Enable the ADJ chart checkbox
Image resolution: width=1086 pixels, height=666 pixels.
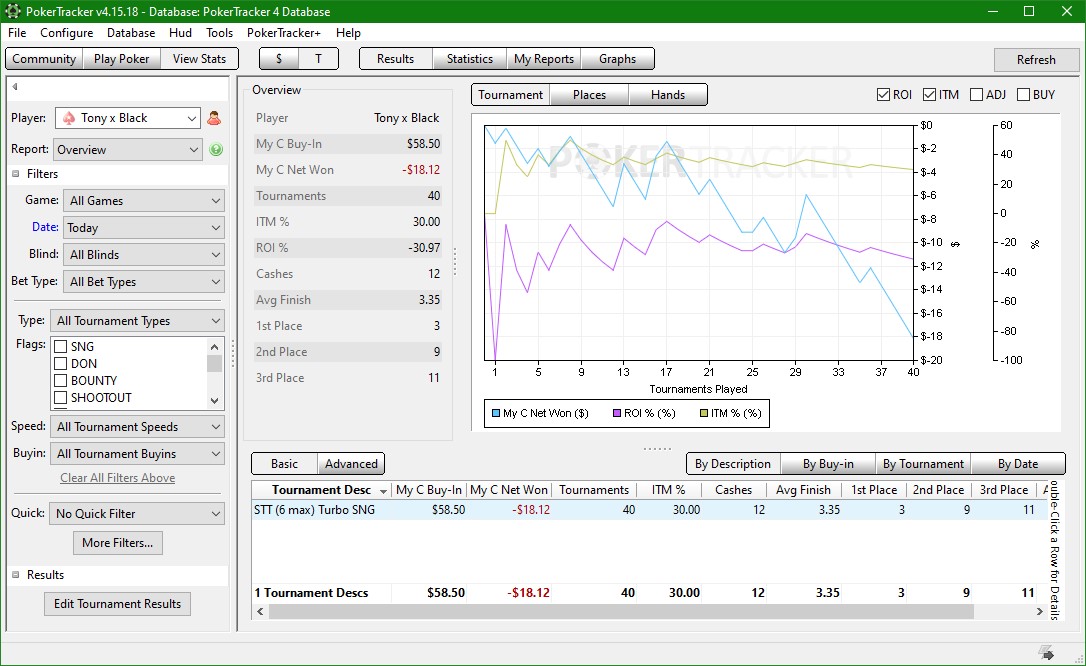[x=976, y=95]
